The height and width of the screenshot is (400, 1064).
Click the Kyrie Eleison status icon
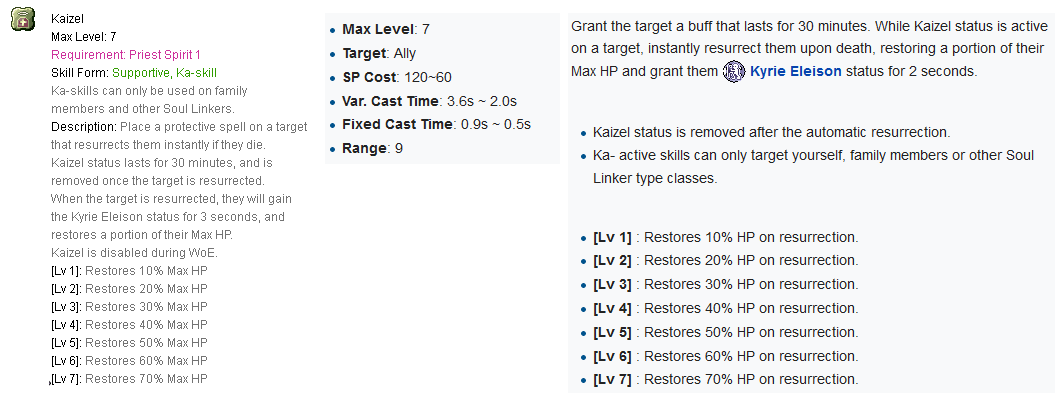coord(734,71)
